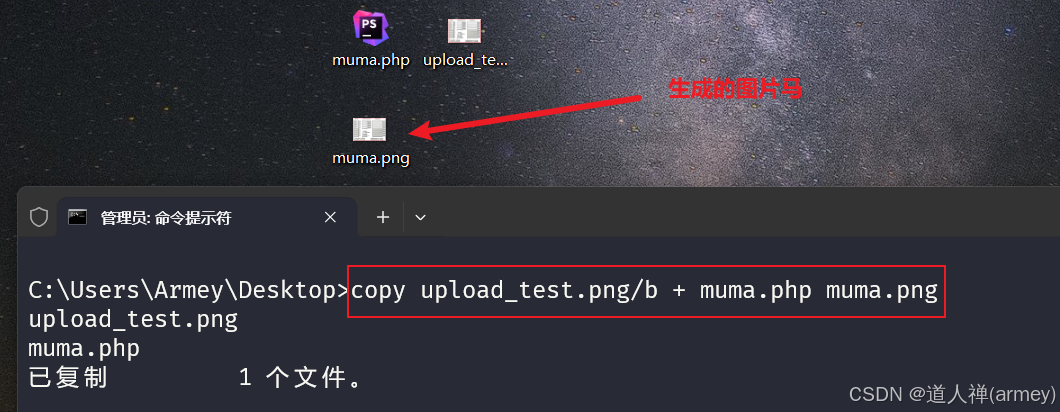The width and height of the screenshot is (1060, 412).
Task: Click the copy command in the red box
Action: (x=645, y=291)
